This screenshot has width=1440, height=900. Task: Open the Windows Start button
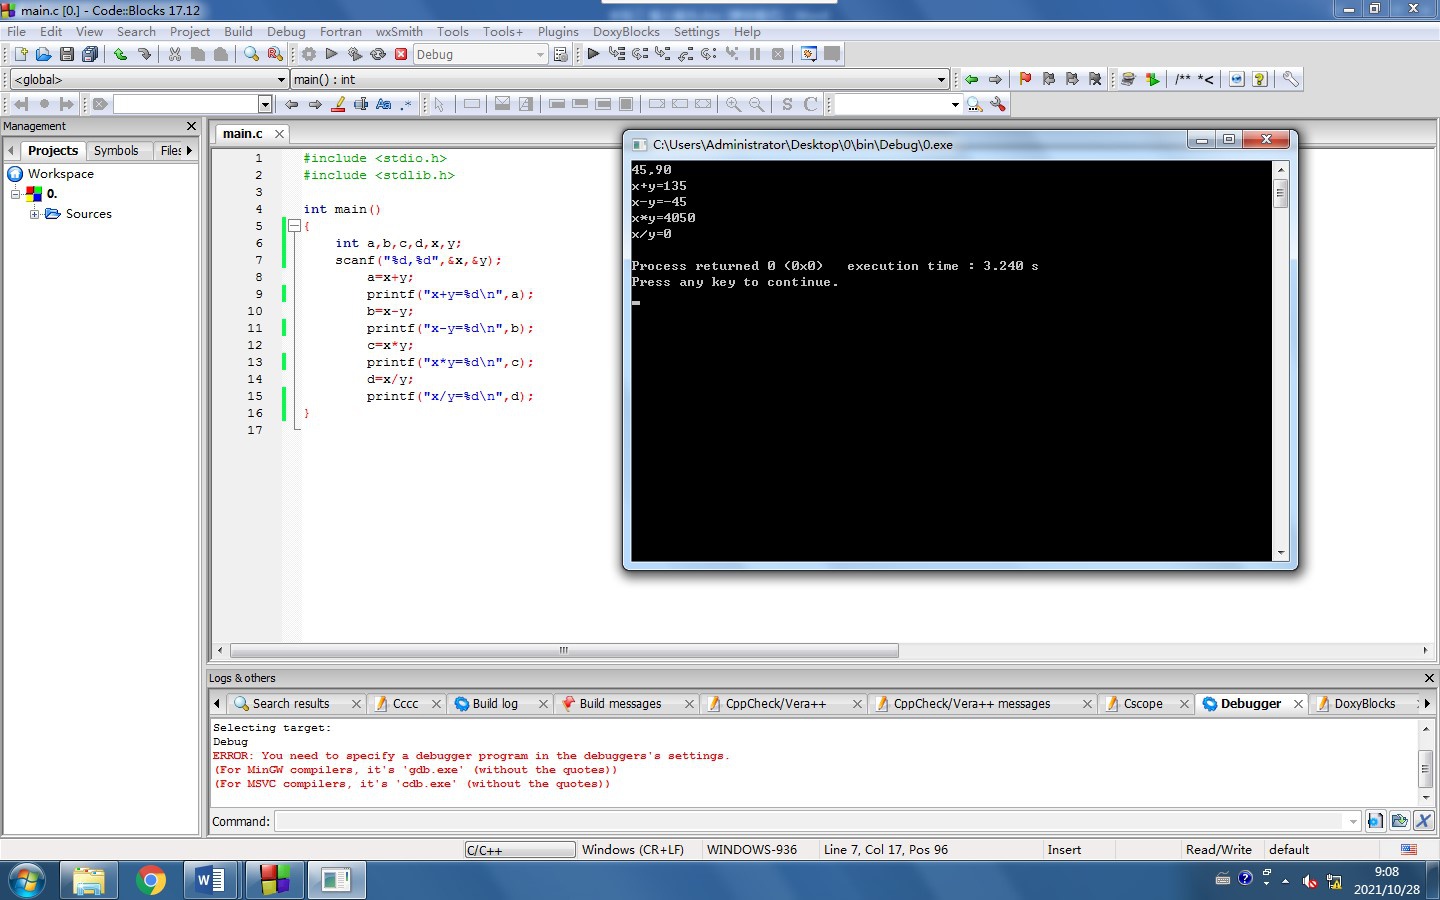pos(27,881)
